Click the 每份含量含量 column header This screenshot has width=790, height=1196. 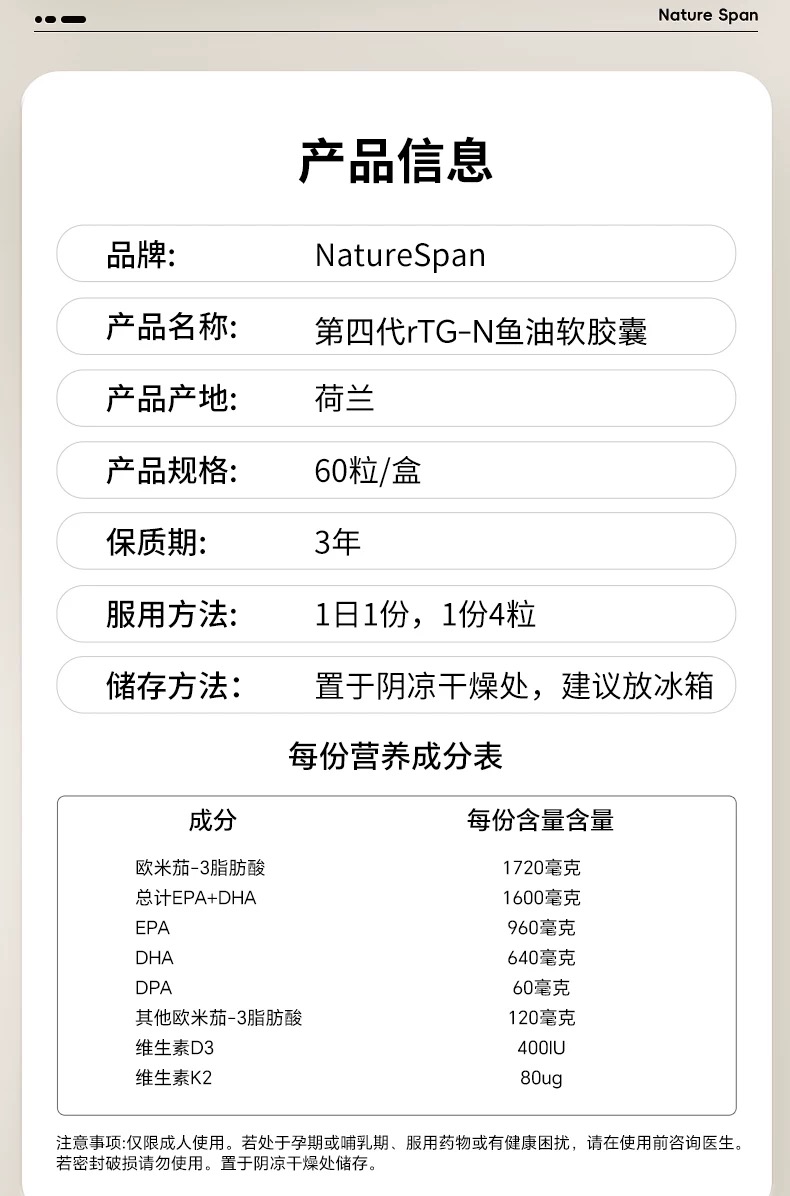point(540,821)
